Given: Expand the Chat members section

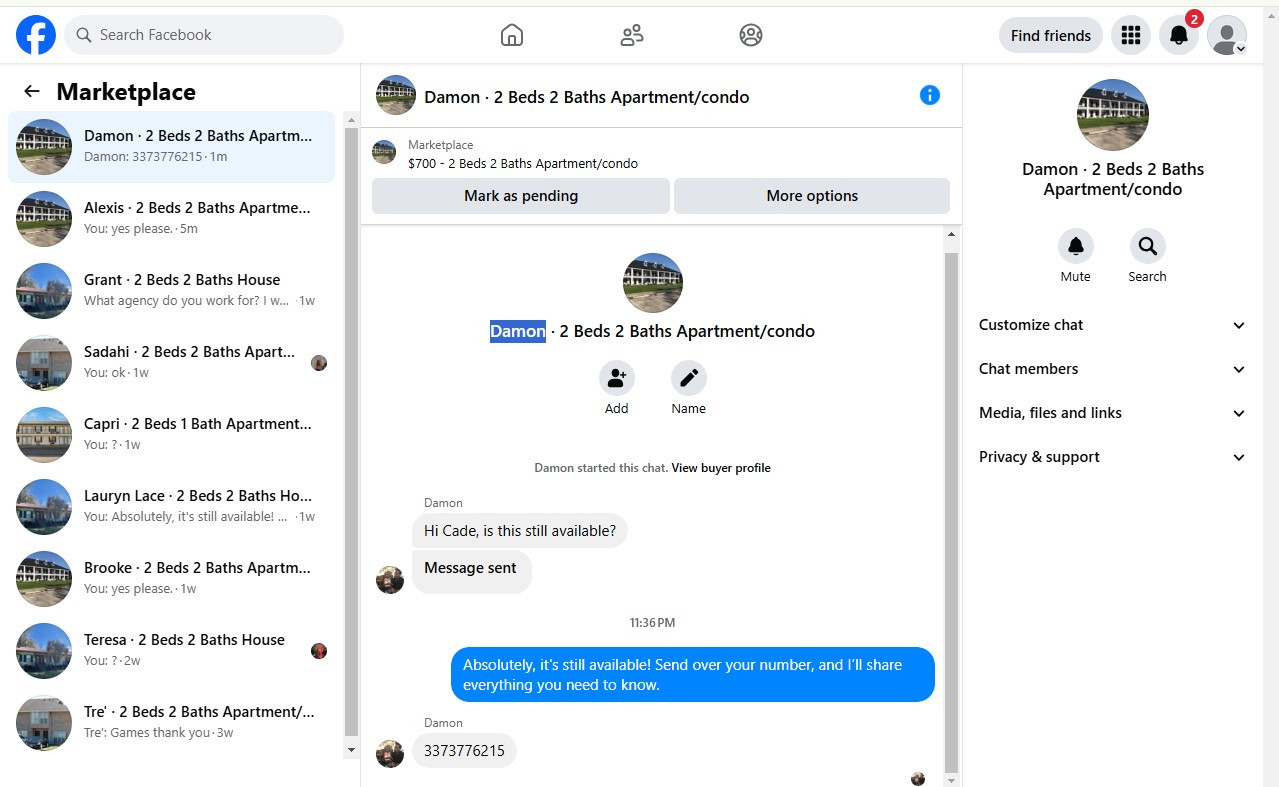Looking at the screenshot, I should 1113,369.
